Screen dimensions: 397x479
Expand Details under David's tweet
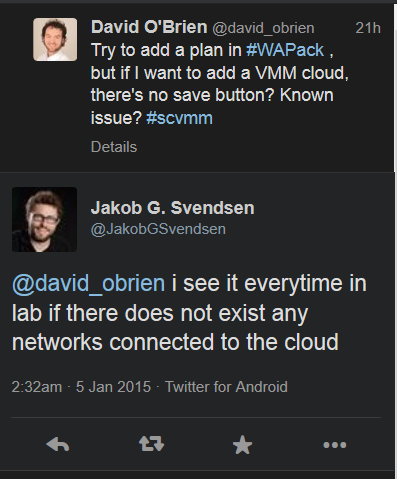click(114, 147)
